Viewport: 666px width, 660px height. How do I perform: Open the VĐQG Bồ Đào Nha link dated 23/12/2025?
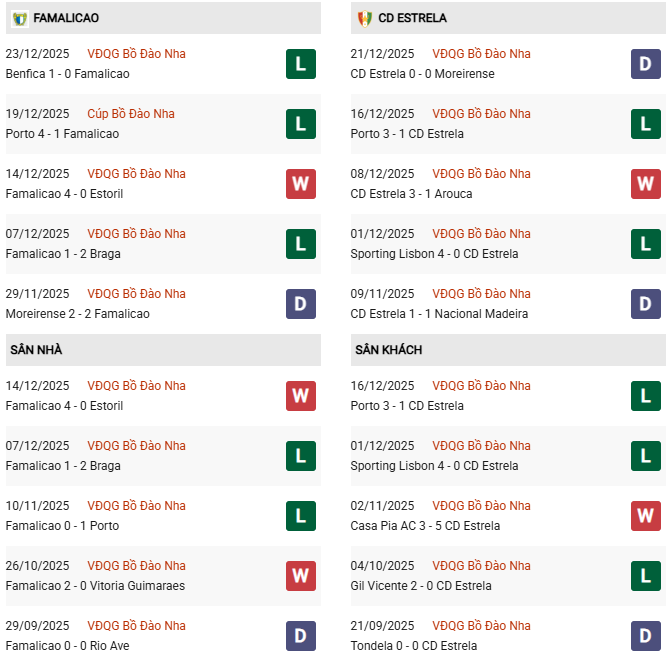tap(136, 54)
